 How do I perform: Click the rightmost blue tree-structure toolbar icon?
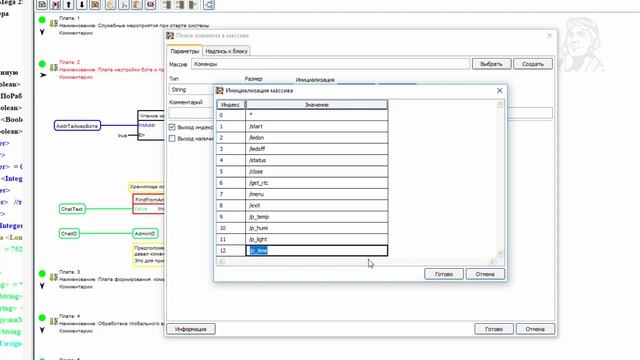click(209, 5)
